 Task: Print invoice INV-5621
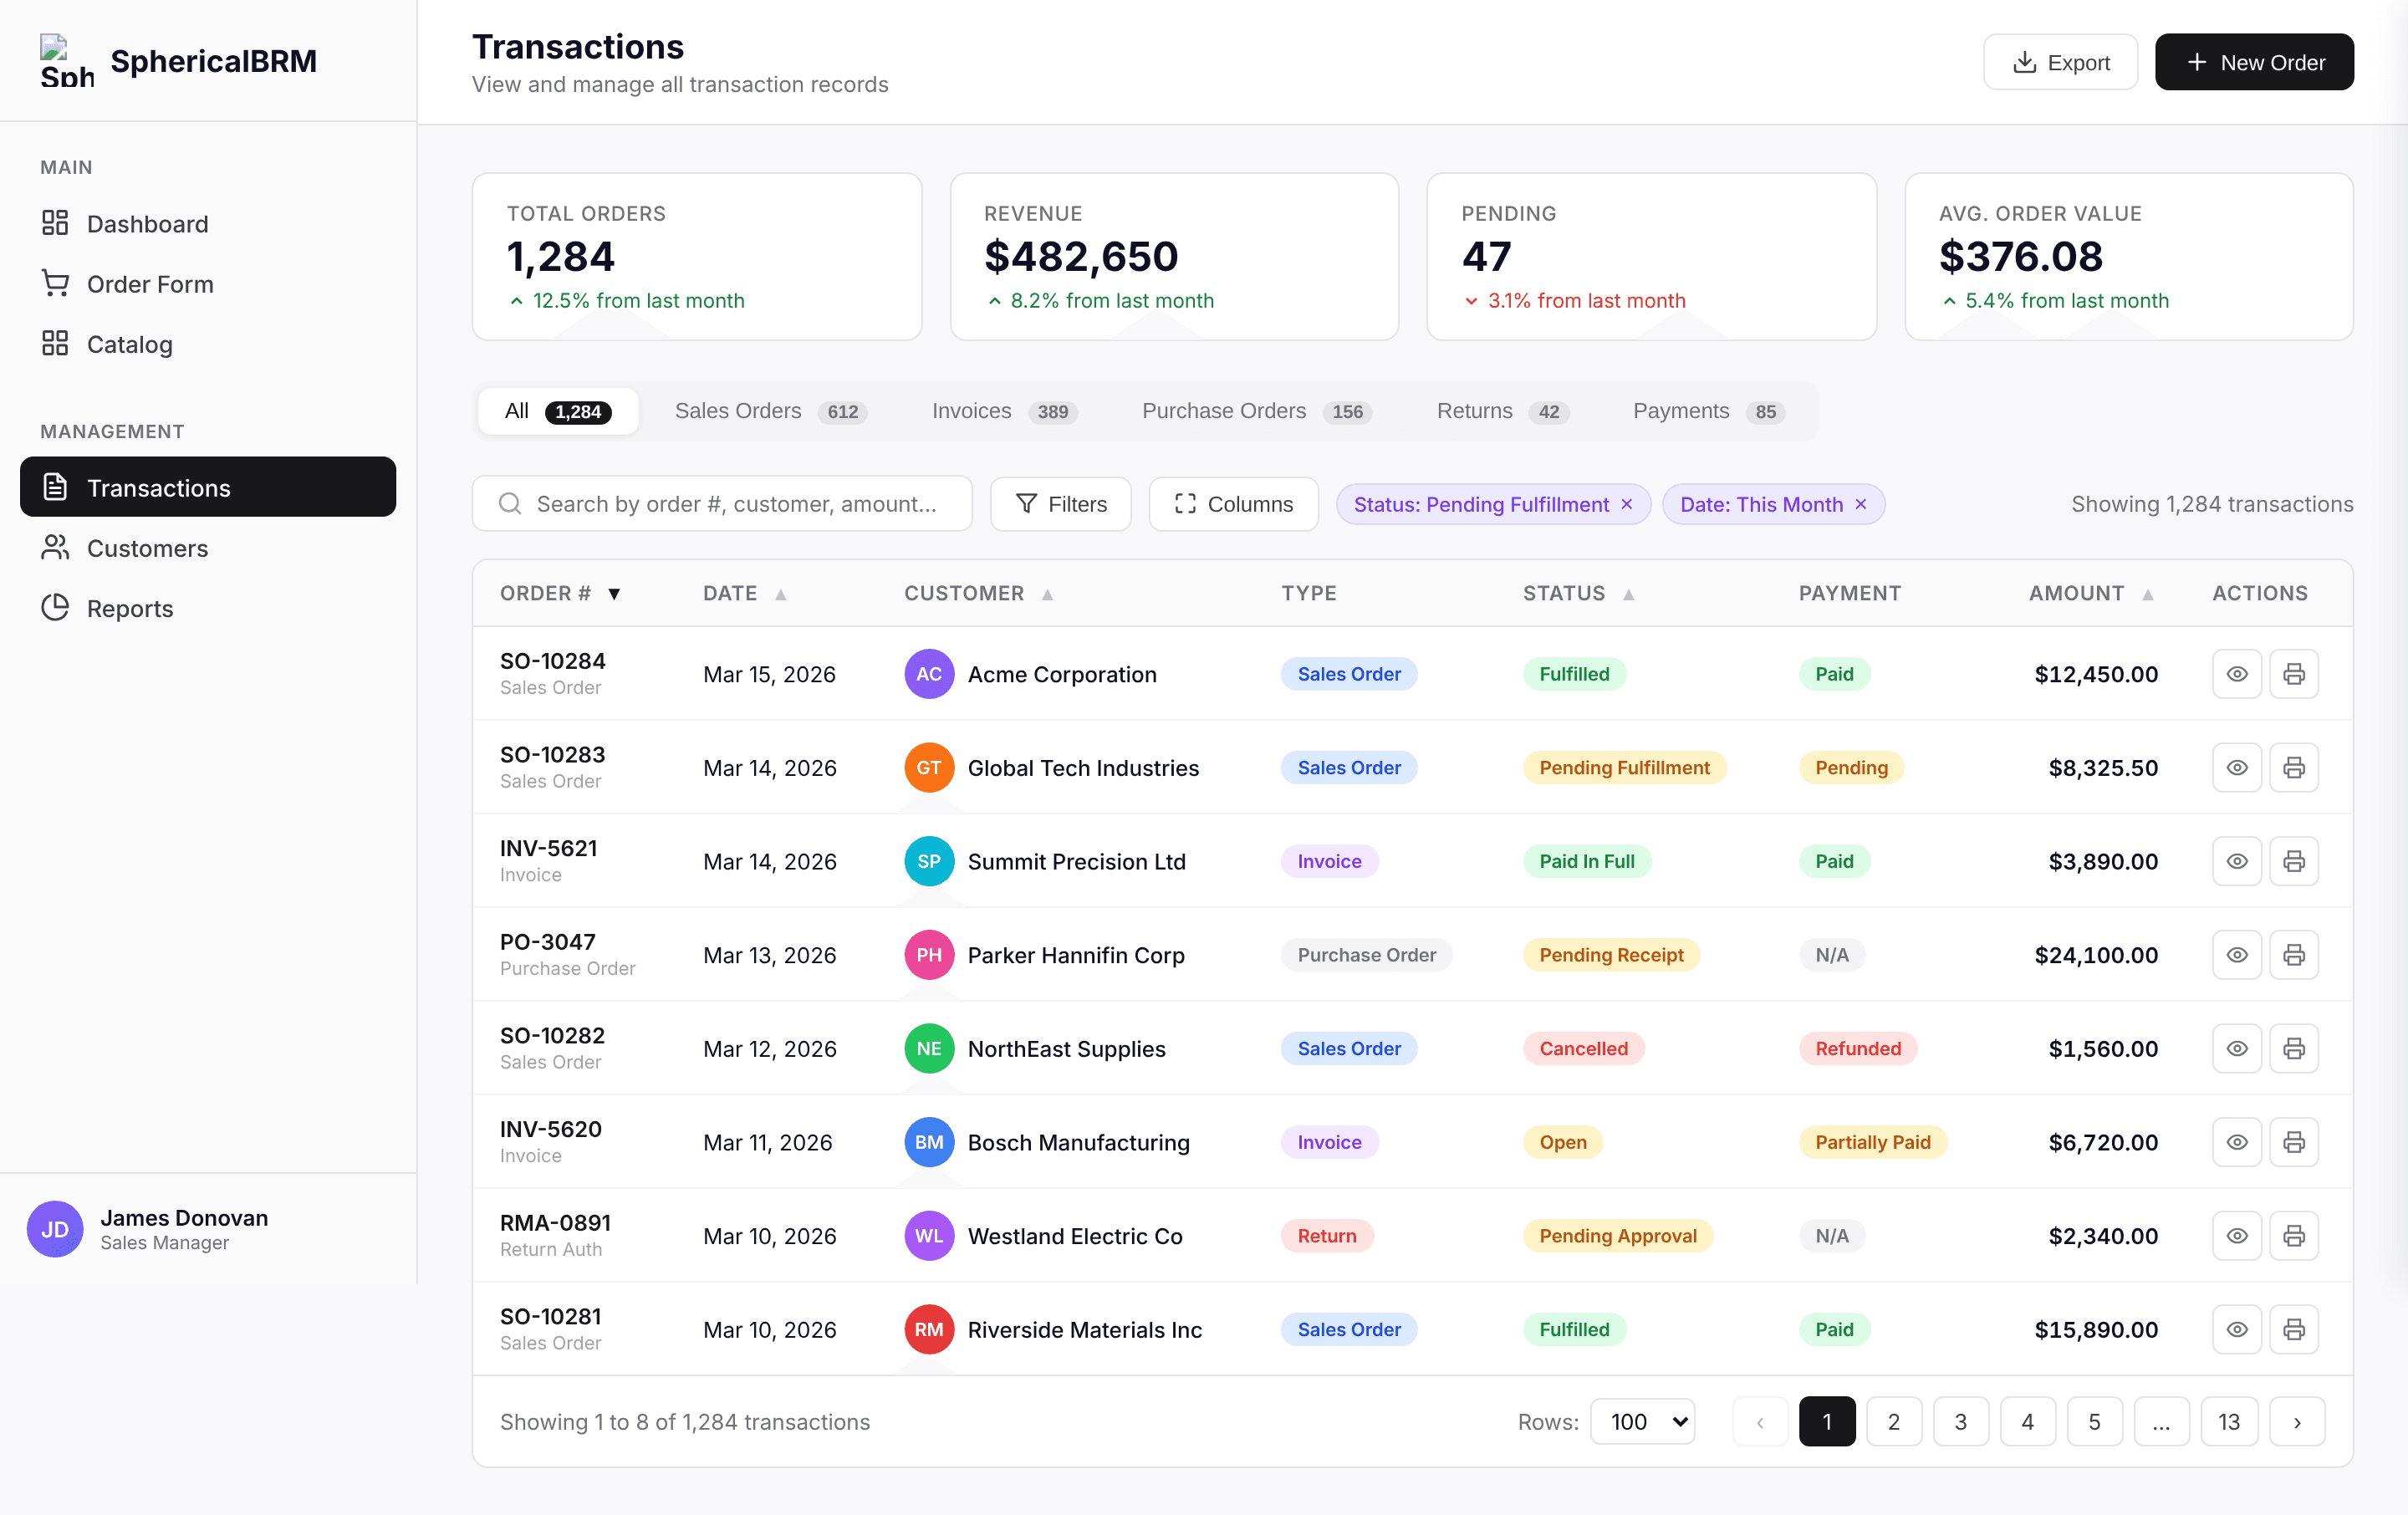coord(2294,861)
